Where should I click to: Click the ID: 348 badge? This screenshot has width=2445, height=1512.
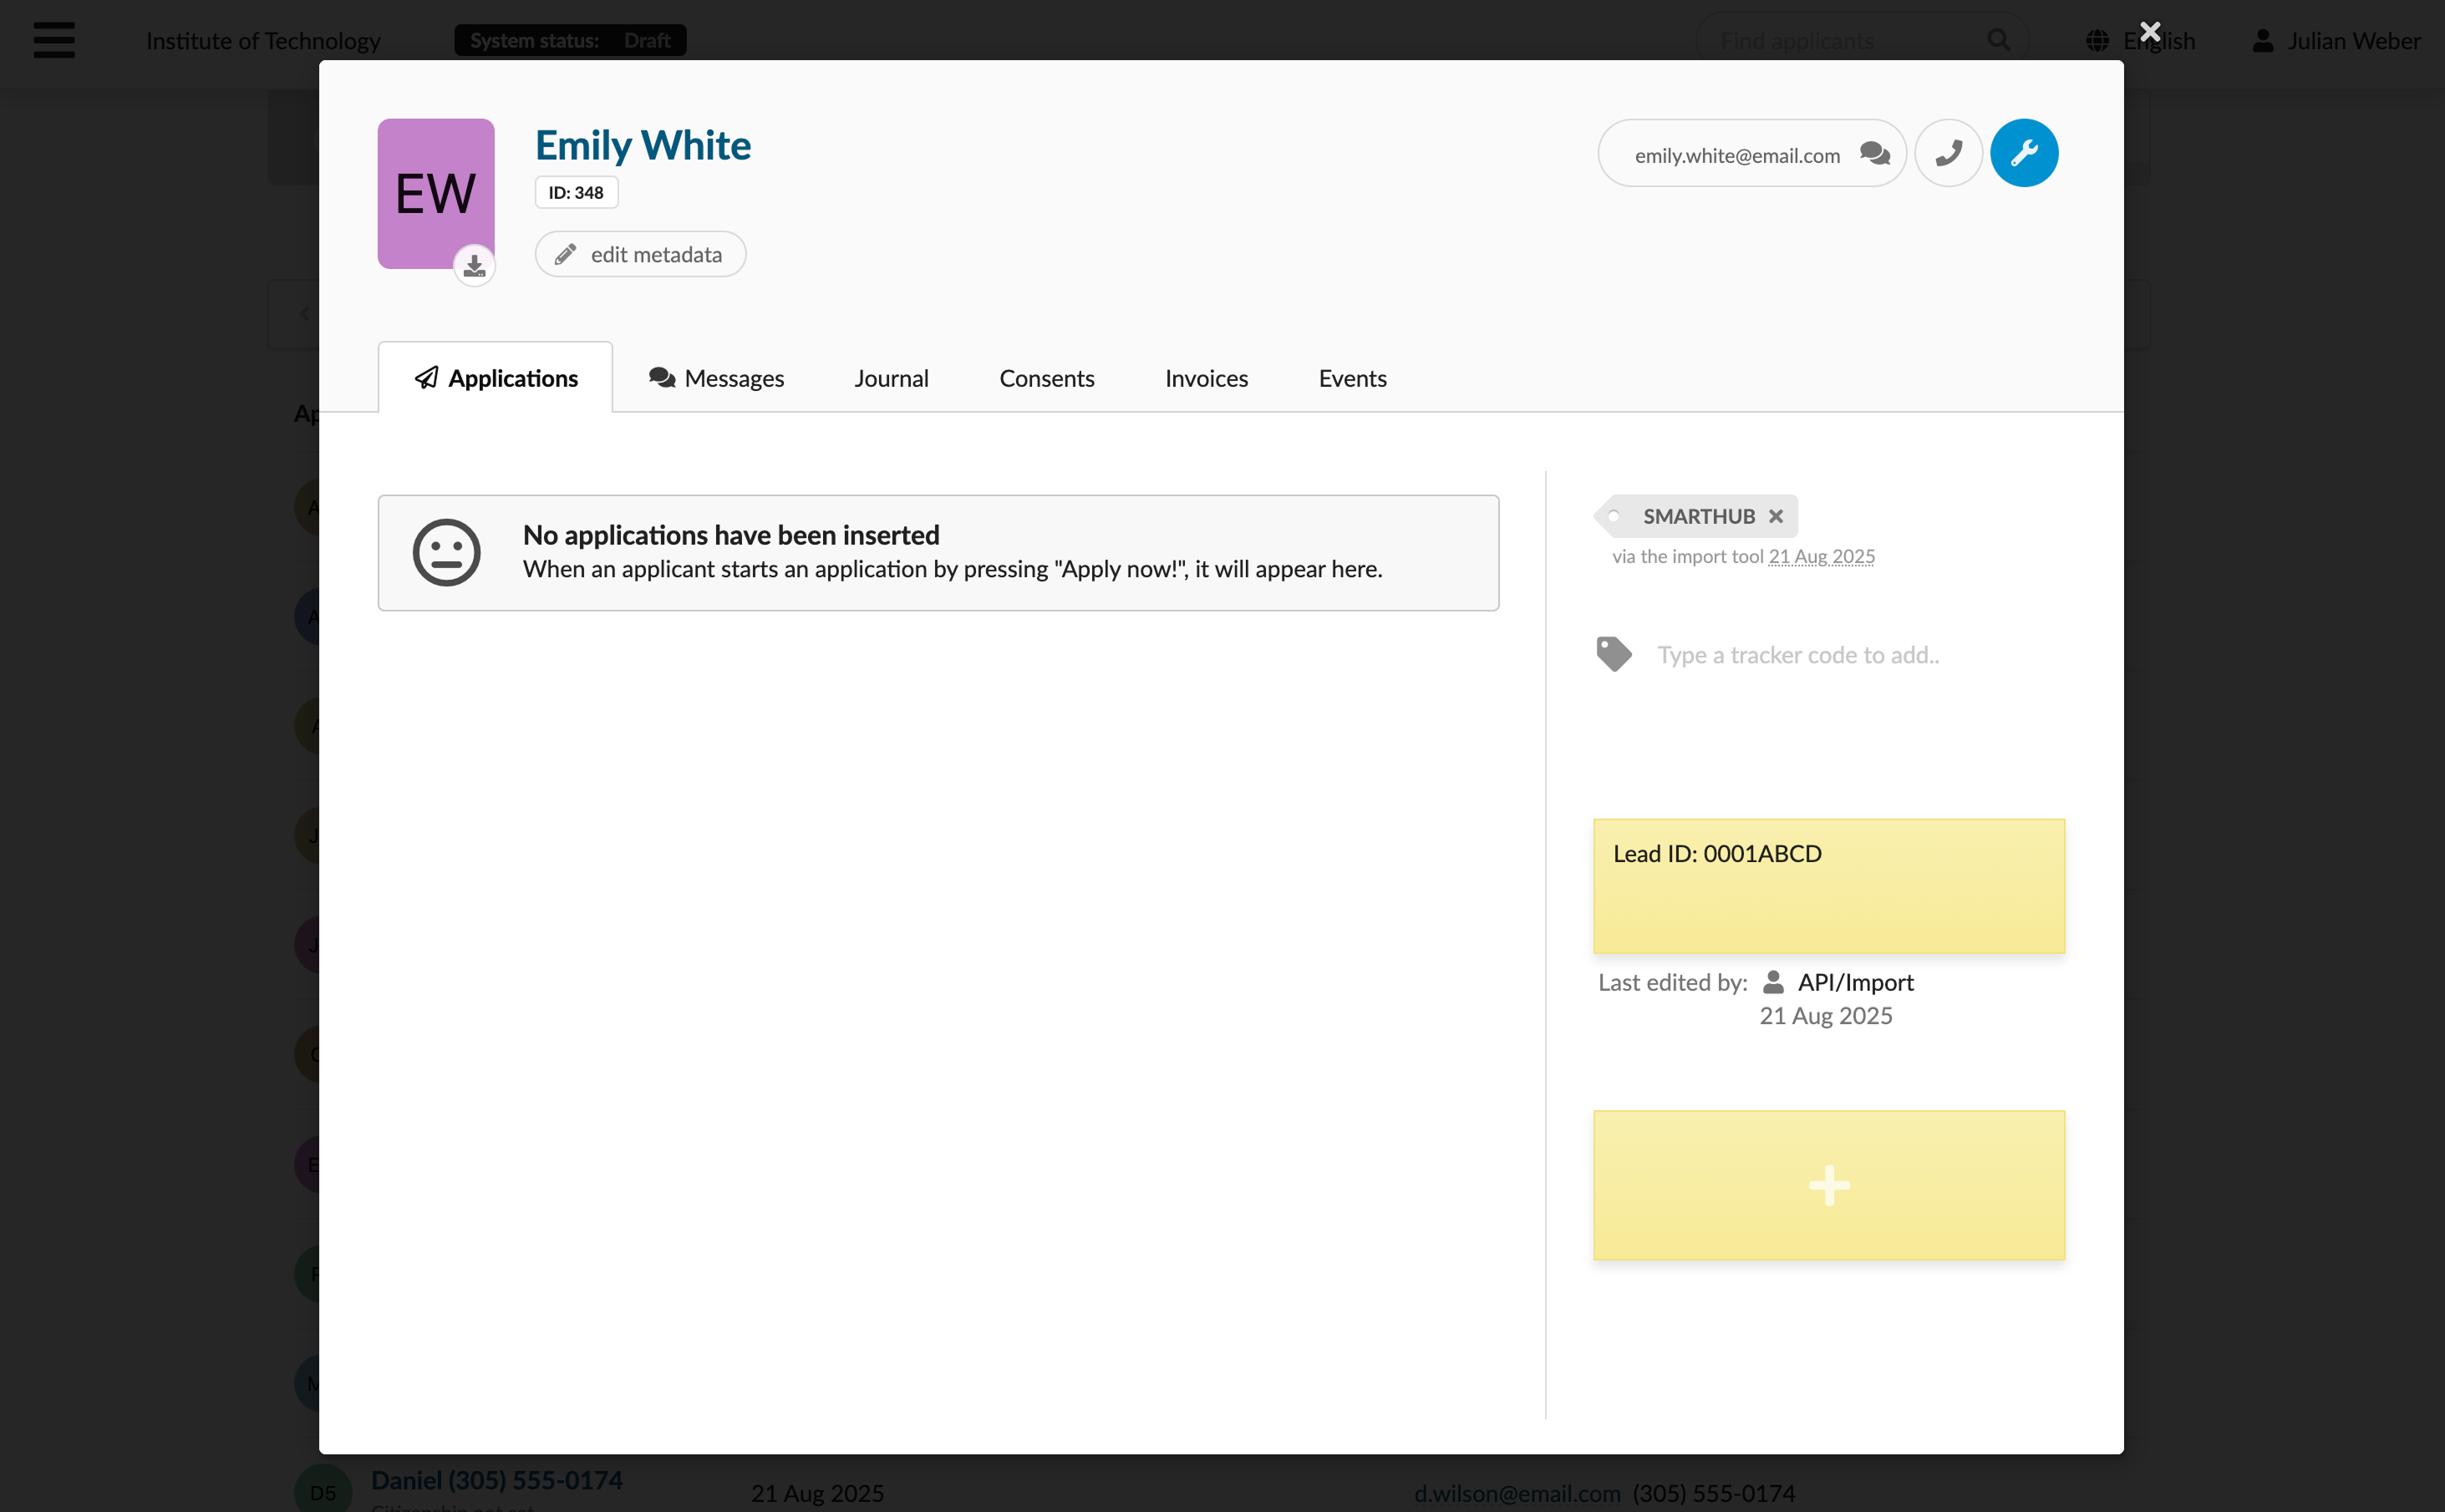pyautogui.click(x=577, y=192)
